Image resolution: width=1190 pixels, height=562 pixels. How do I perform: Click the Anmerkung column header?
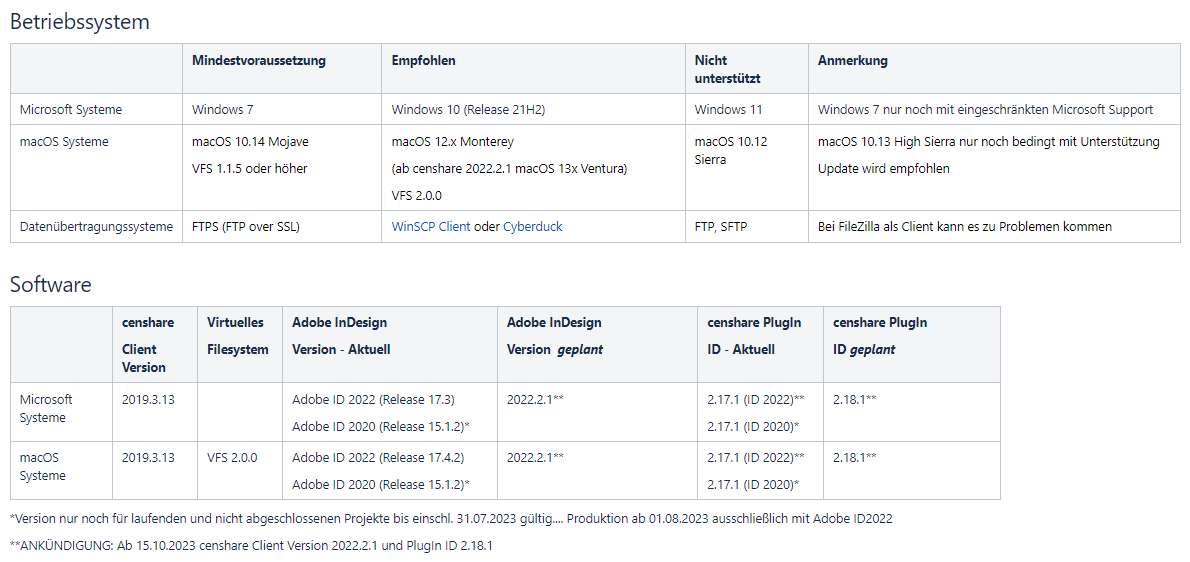click(852, 61)
